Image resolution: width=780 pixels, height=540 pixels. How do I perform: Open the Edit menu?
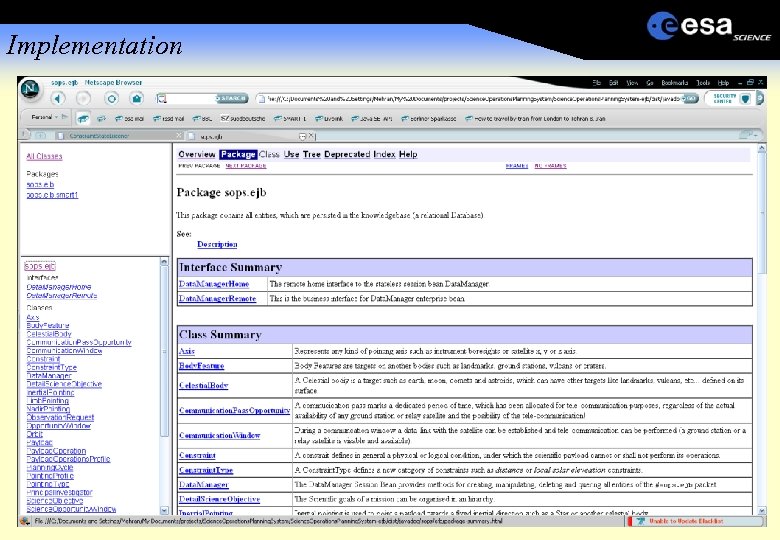click(613, 83)
